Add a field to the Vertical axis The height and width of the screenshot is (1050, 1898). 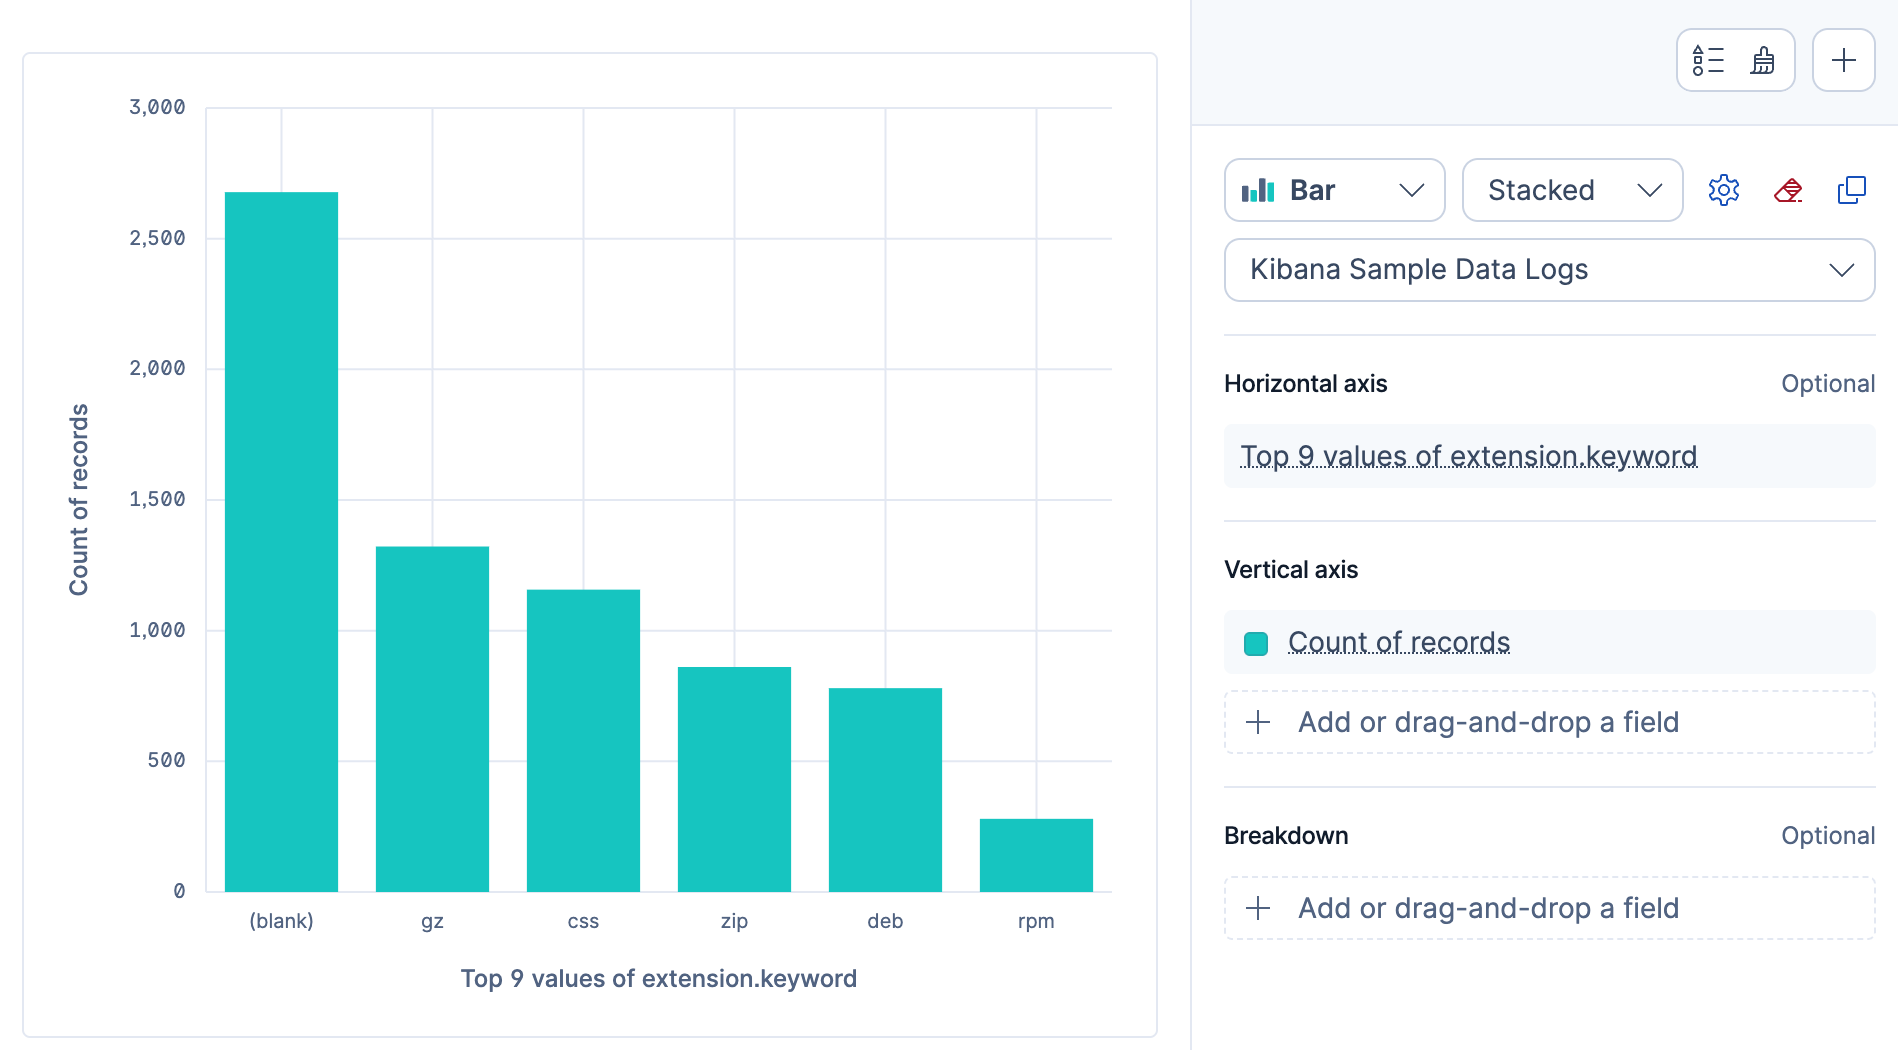(1549, 722)
